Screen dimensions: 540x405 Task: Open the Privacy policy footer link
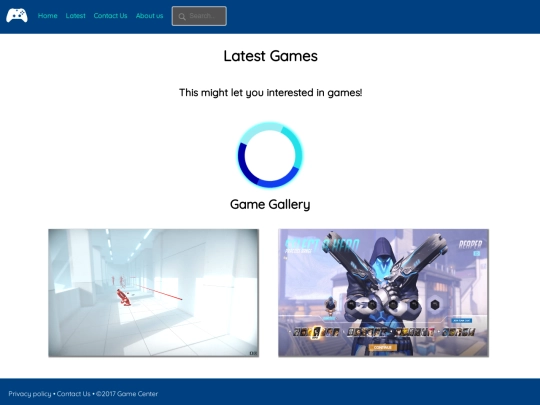30,394
